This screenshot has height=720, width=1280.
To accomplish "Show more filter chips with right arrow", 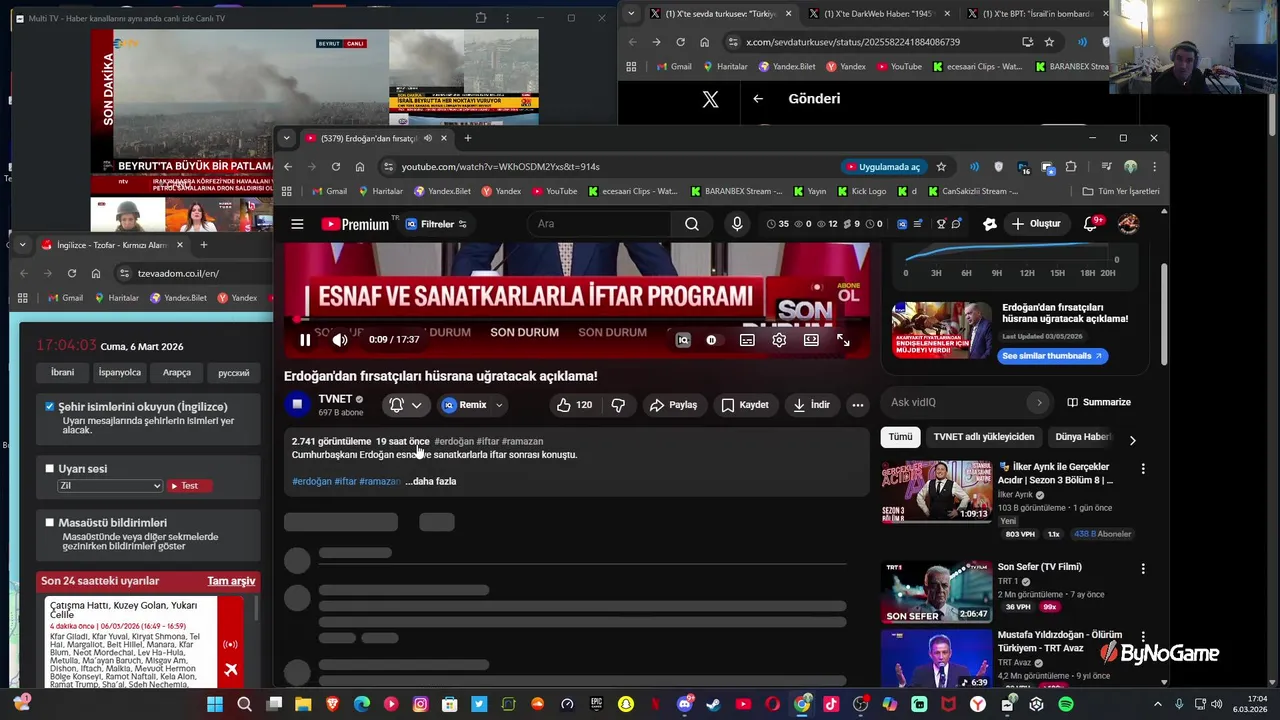I will pos(1132,440).
